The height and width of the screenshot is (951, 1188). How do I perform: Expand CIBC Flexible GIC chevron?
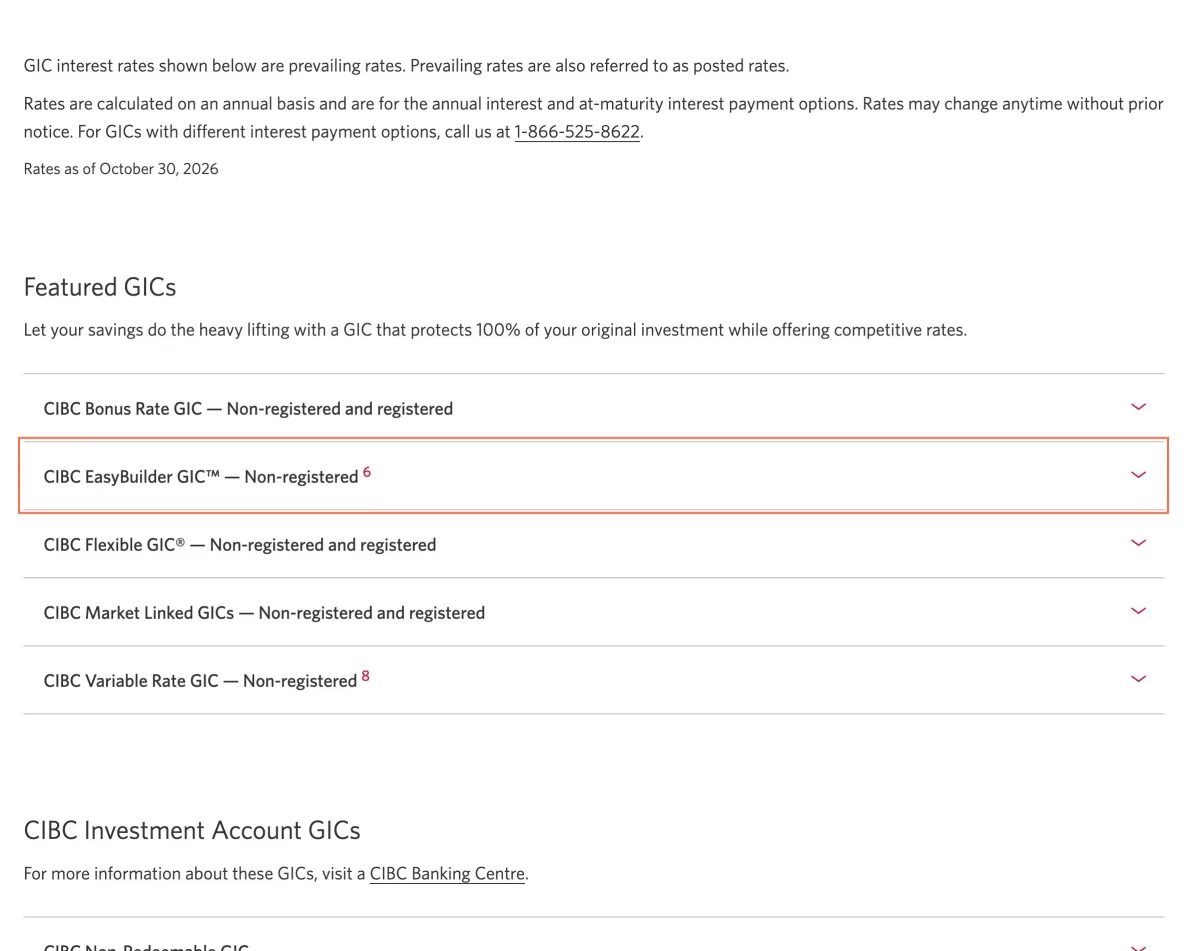(x=1138, y=543)
